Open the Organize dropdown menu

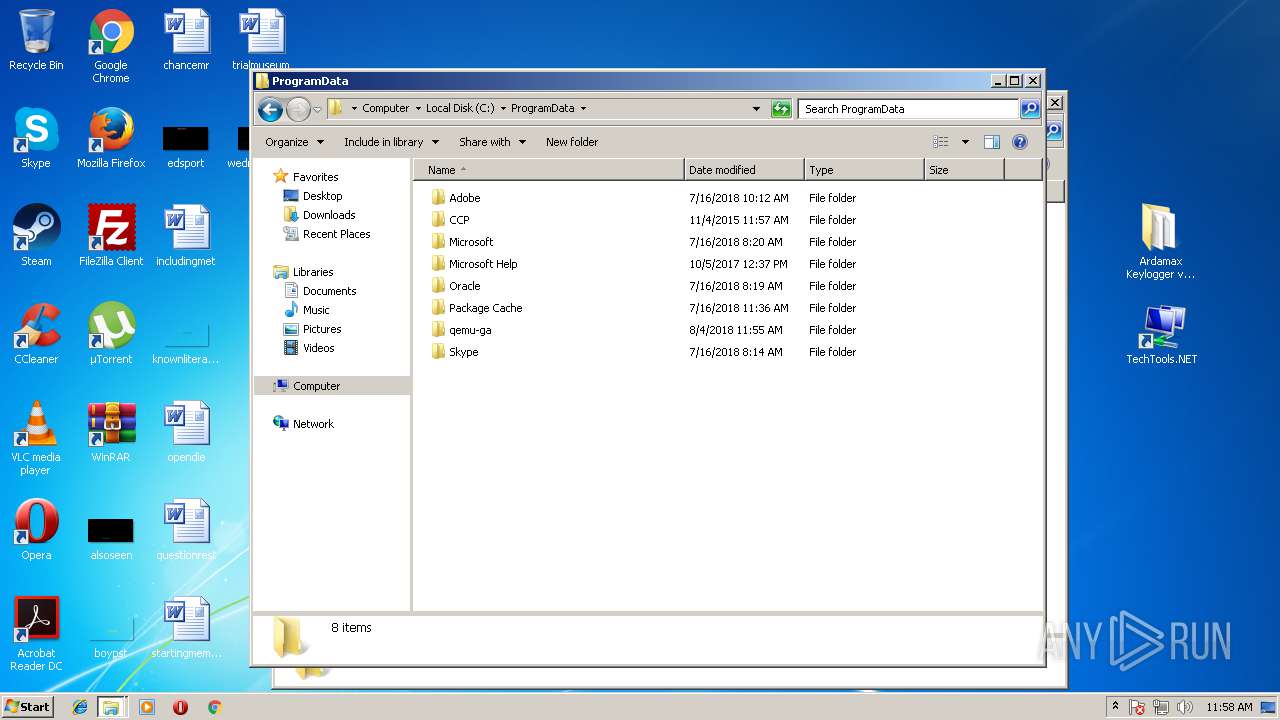(294, 142)
